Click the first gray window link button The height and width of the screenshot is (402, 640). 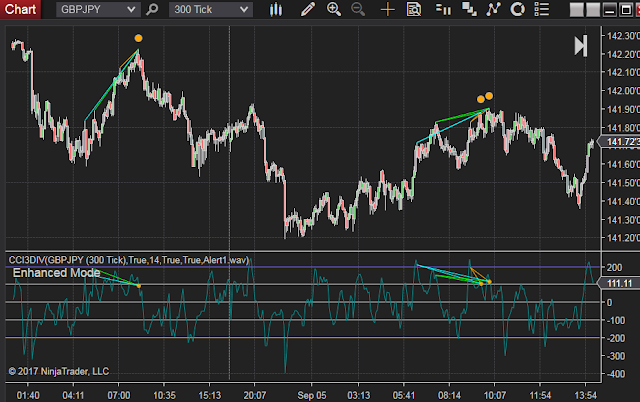coord(576,10)
